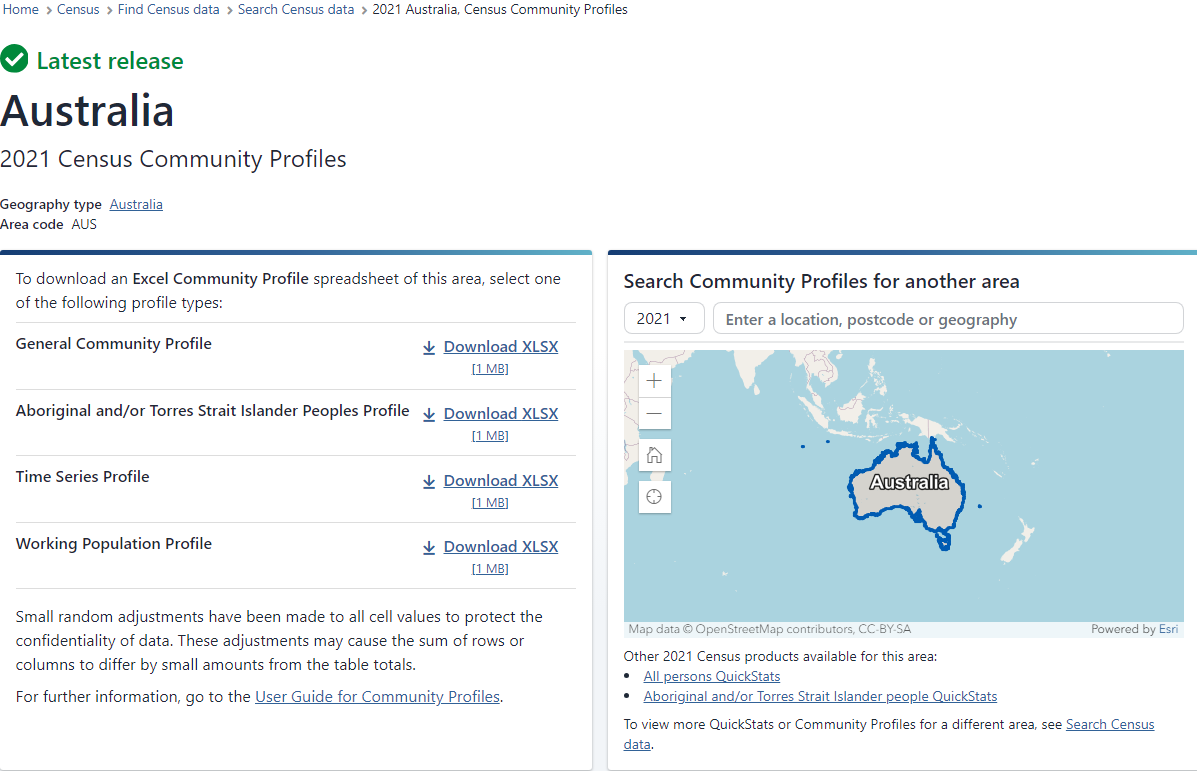
Task: Click the map zoom in plus icon
Action: click(x=654, y=381)
